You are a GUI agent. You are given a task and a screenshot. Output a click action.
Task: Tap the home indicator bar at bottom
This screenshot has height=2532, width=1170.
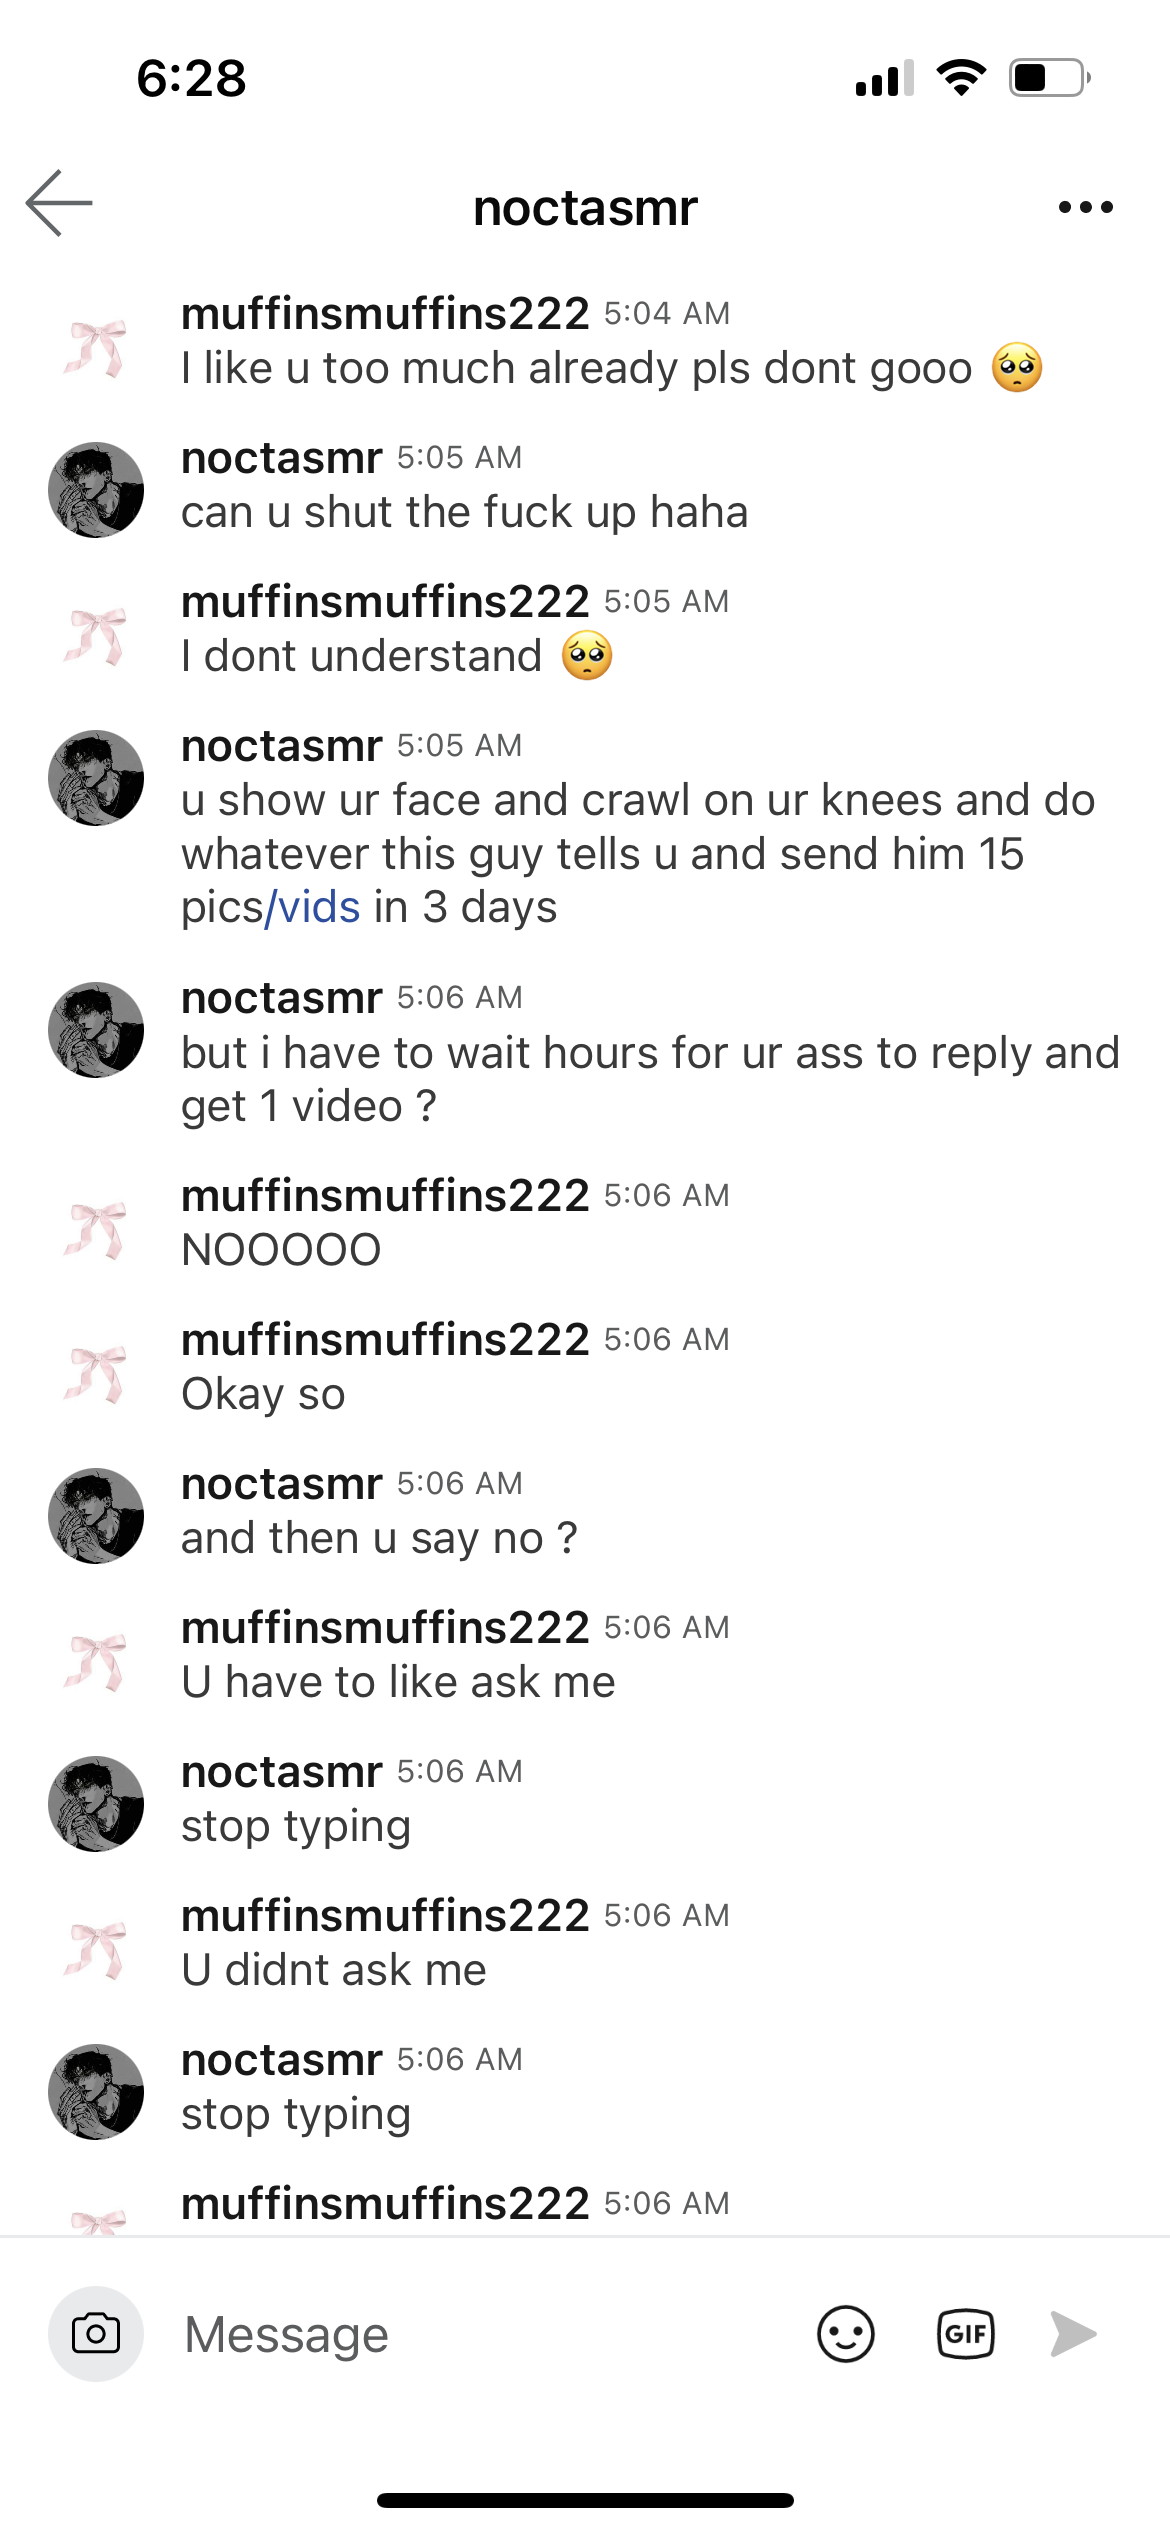pyautogui.click(x=585, y=2500)
